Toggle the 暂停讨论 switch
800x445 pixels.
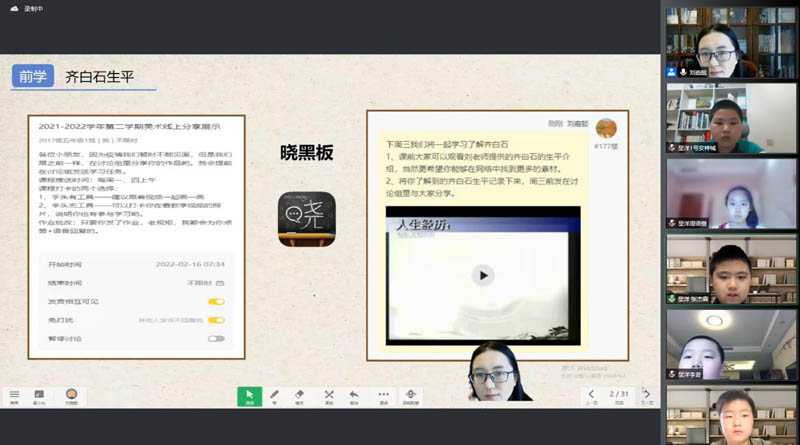pos(216,339)
